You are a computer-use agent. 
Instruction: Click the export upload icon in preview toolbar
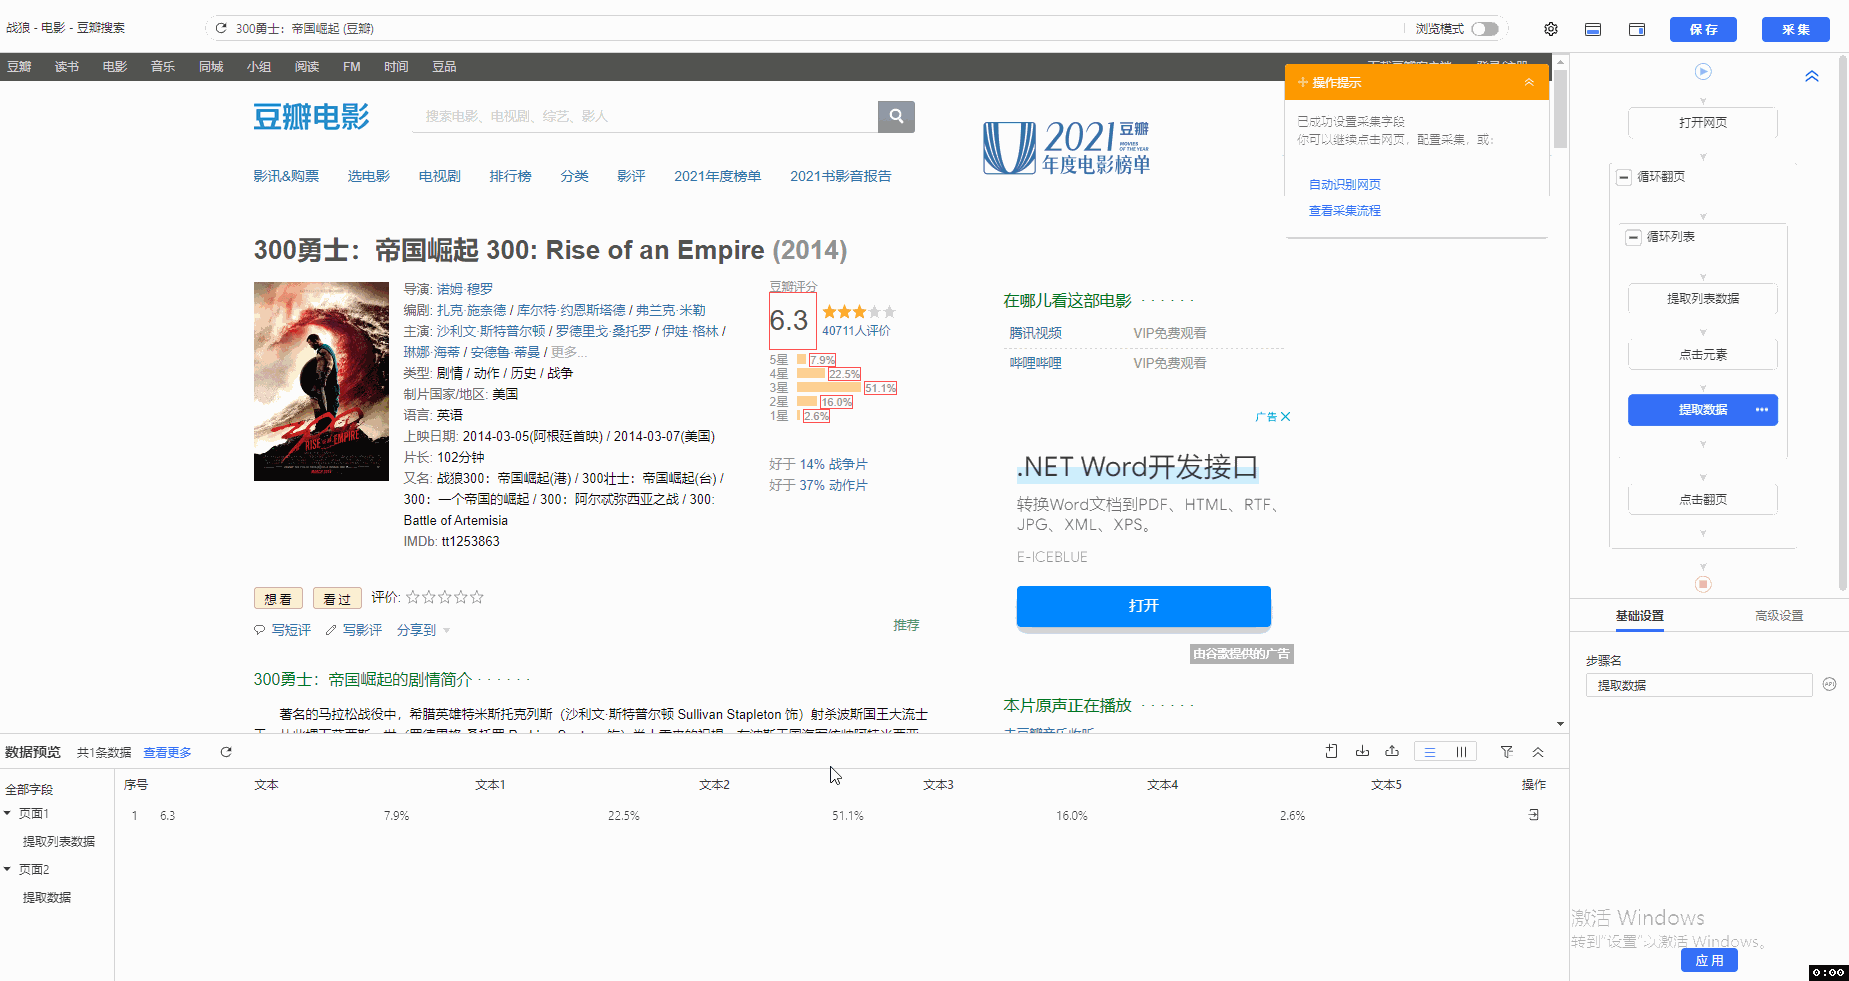click(x=1392, y=752)
